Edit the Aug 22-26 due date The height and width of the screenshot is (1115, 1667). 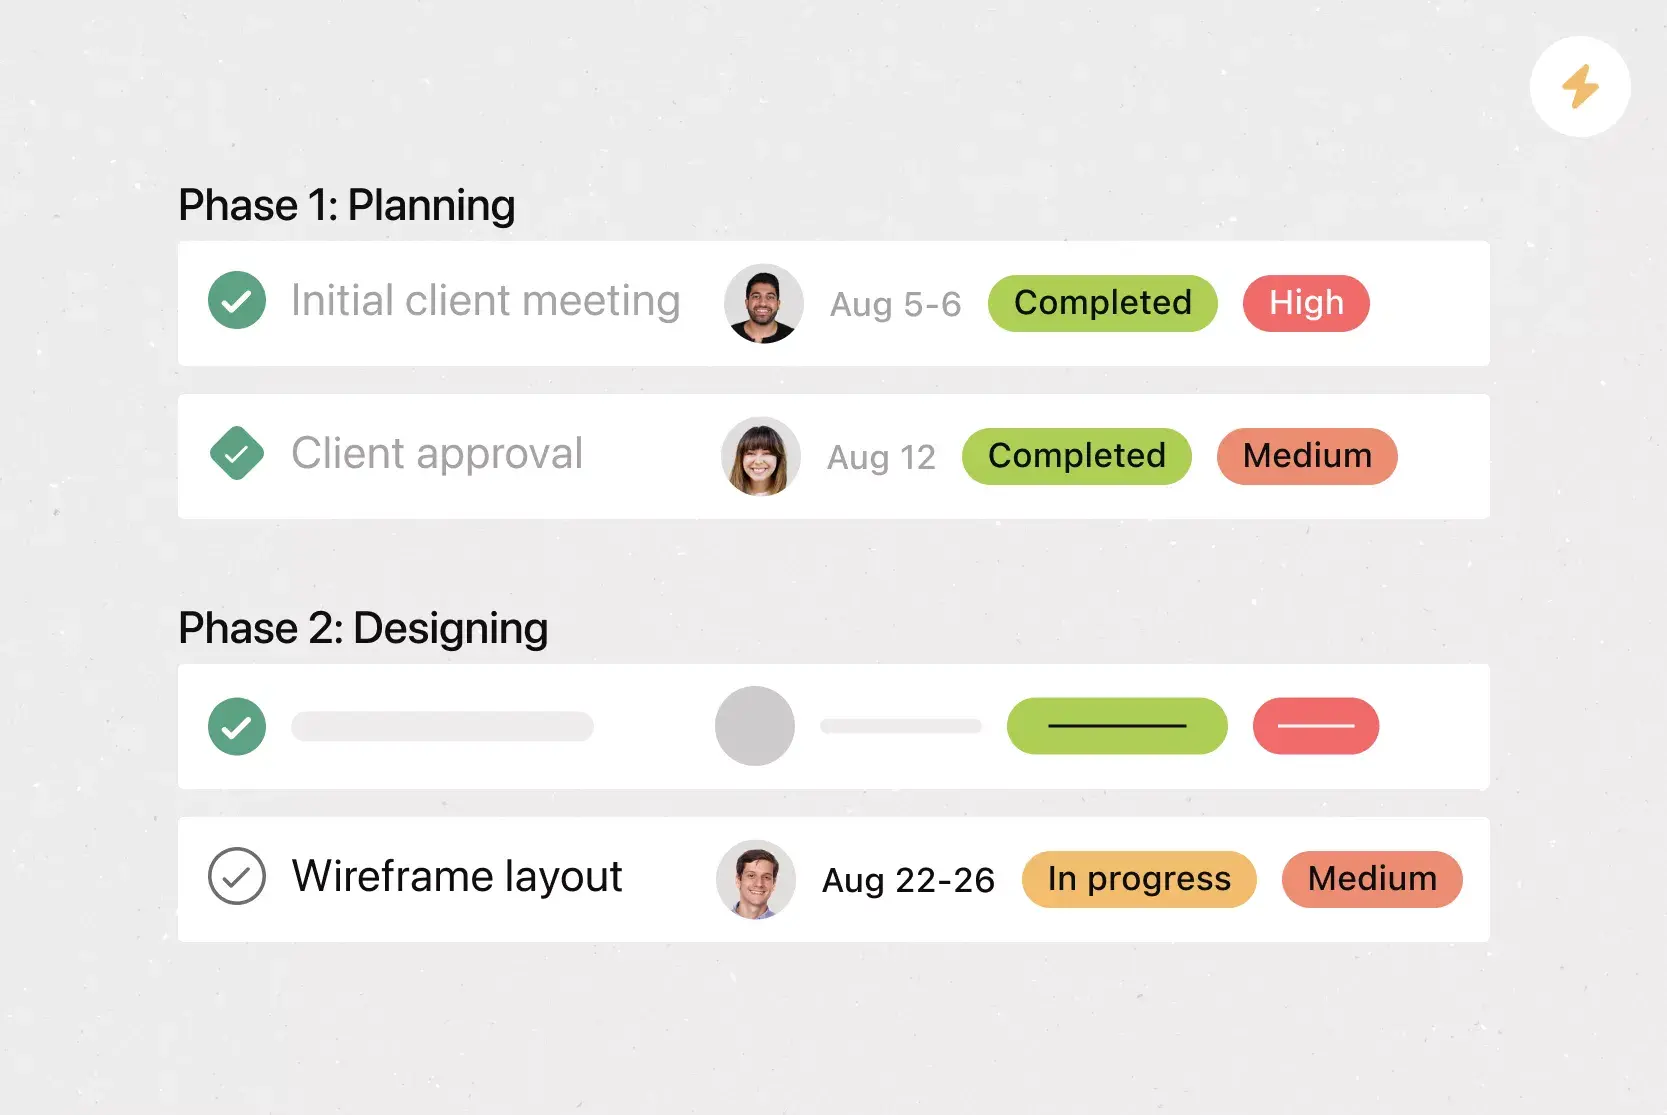click(908, 880)
